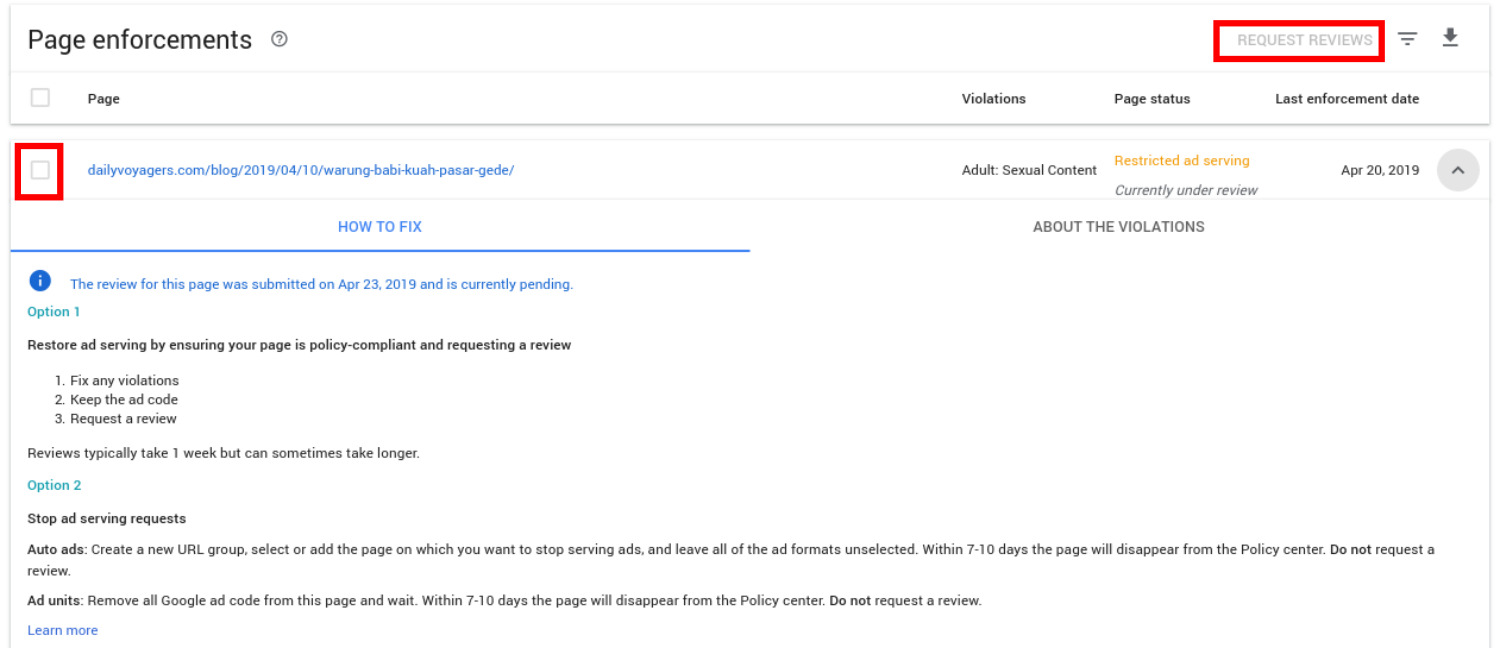Check the box for dailyvoyagers.com page row
Image resolution: width=1500 pixels, height=648 pixels.
(40, 170)
